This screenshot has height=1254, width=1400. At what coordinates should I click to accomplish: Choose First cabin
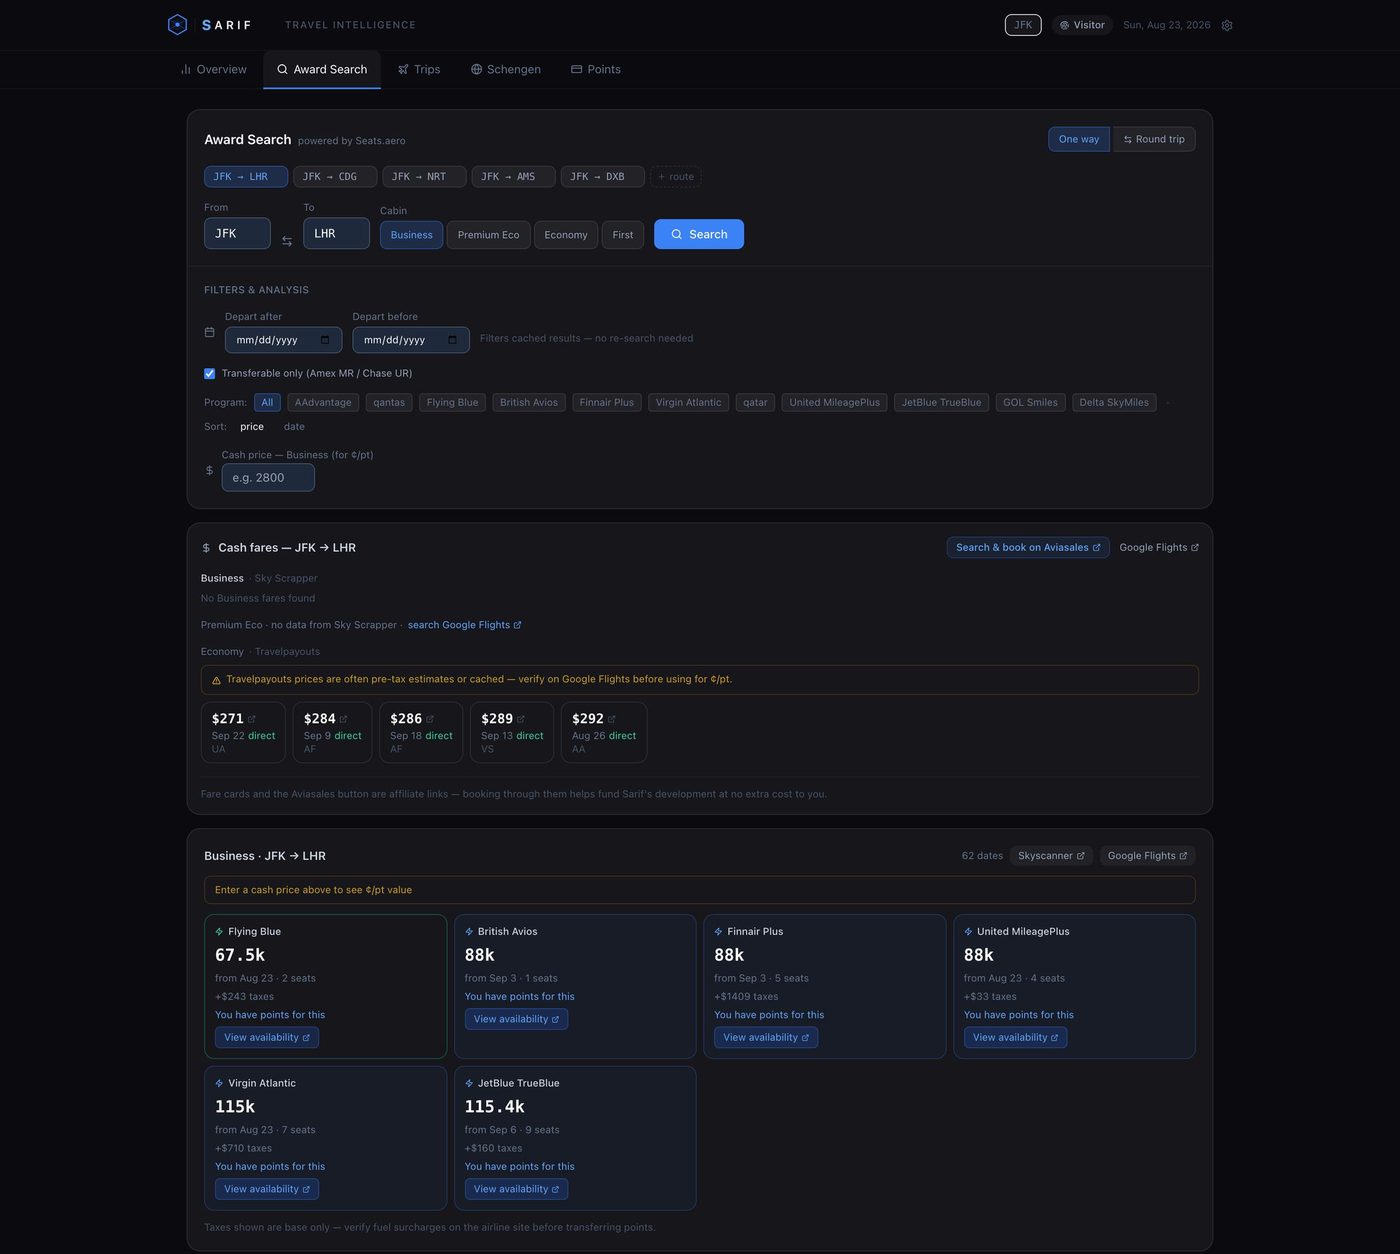click(622, 235)
